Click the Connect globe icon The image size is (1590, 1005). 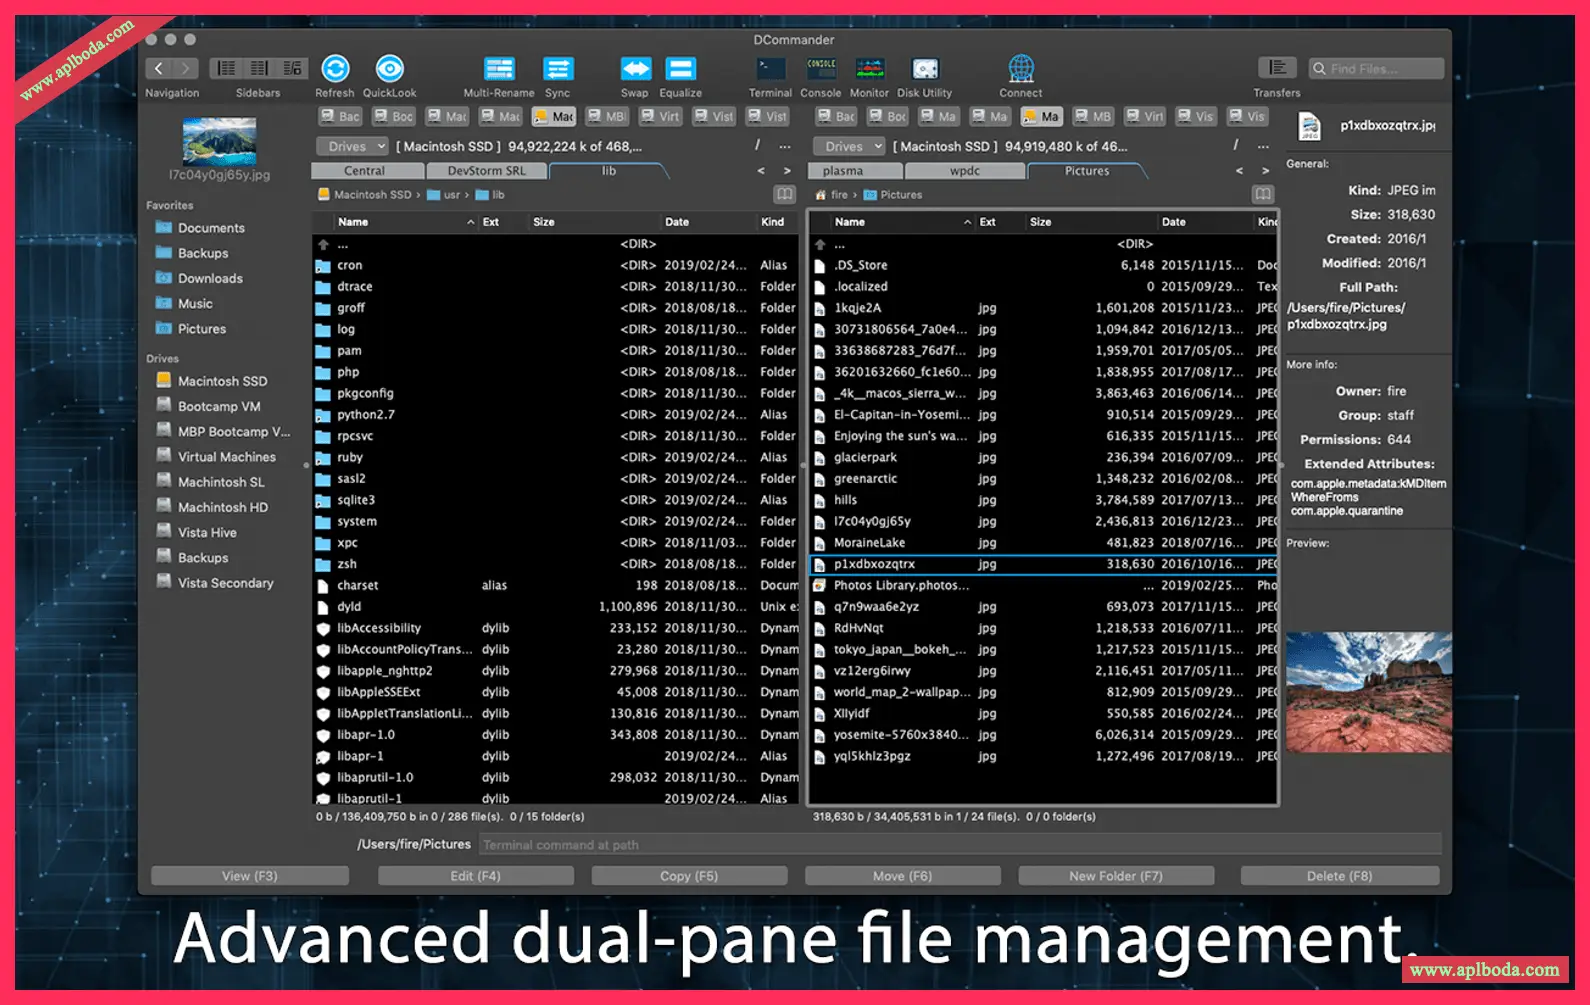1021,69
